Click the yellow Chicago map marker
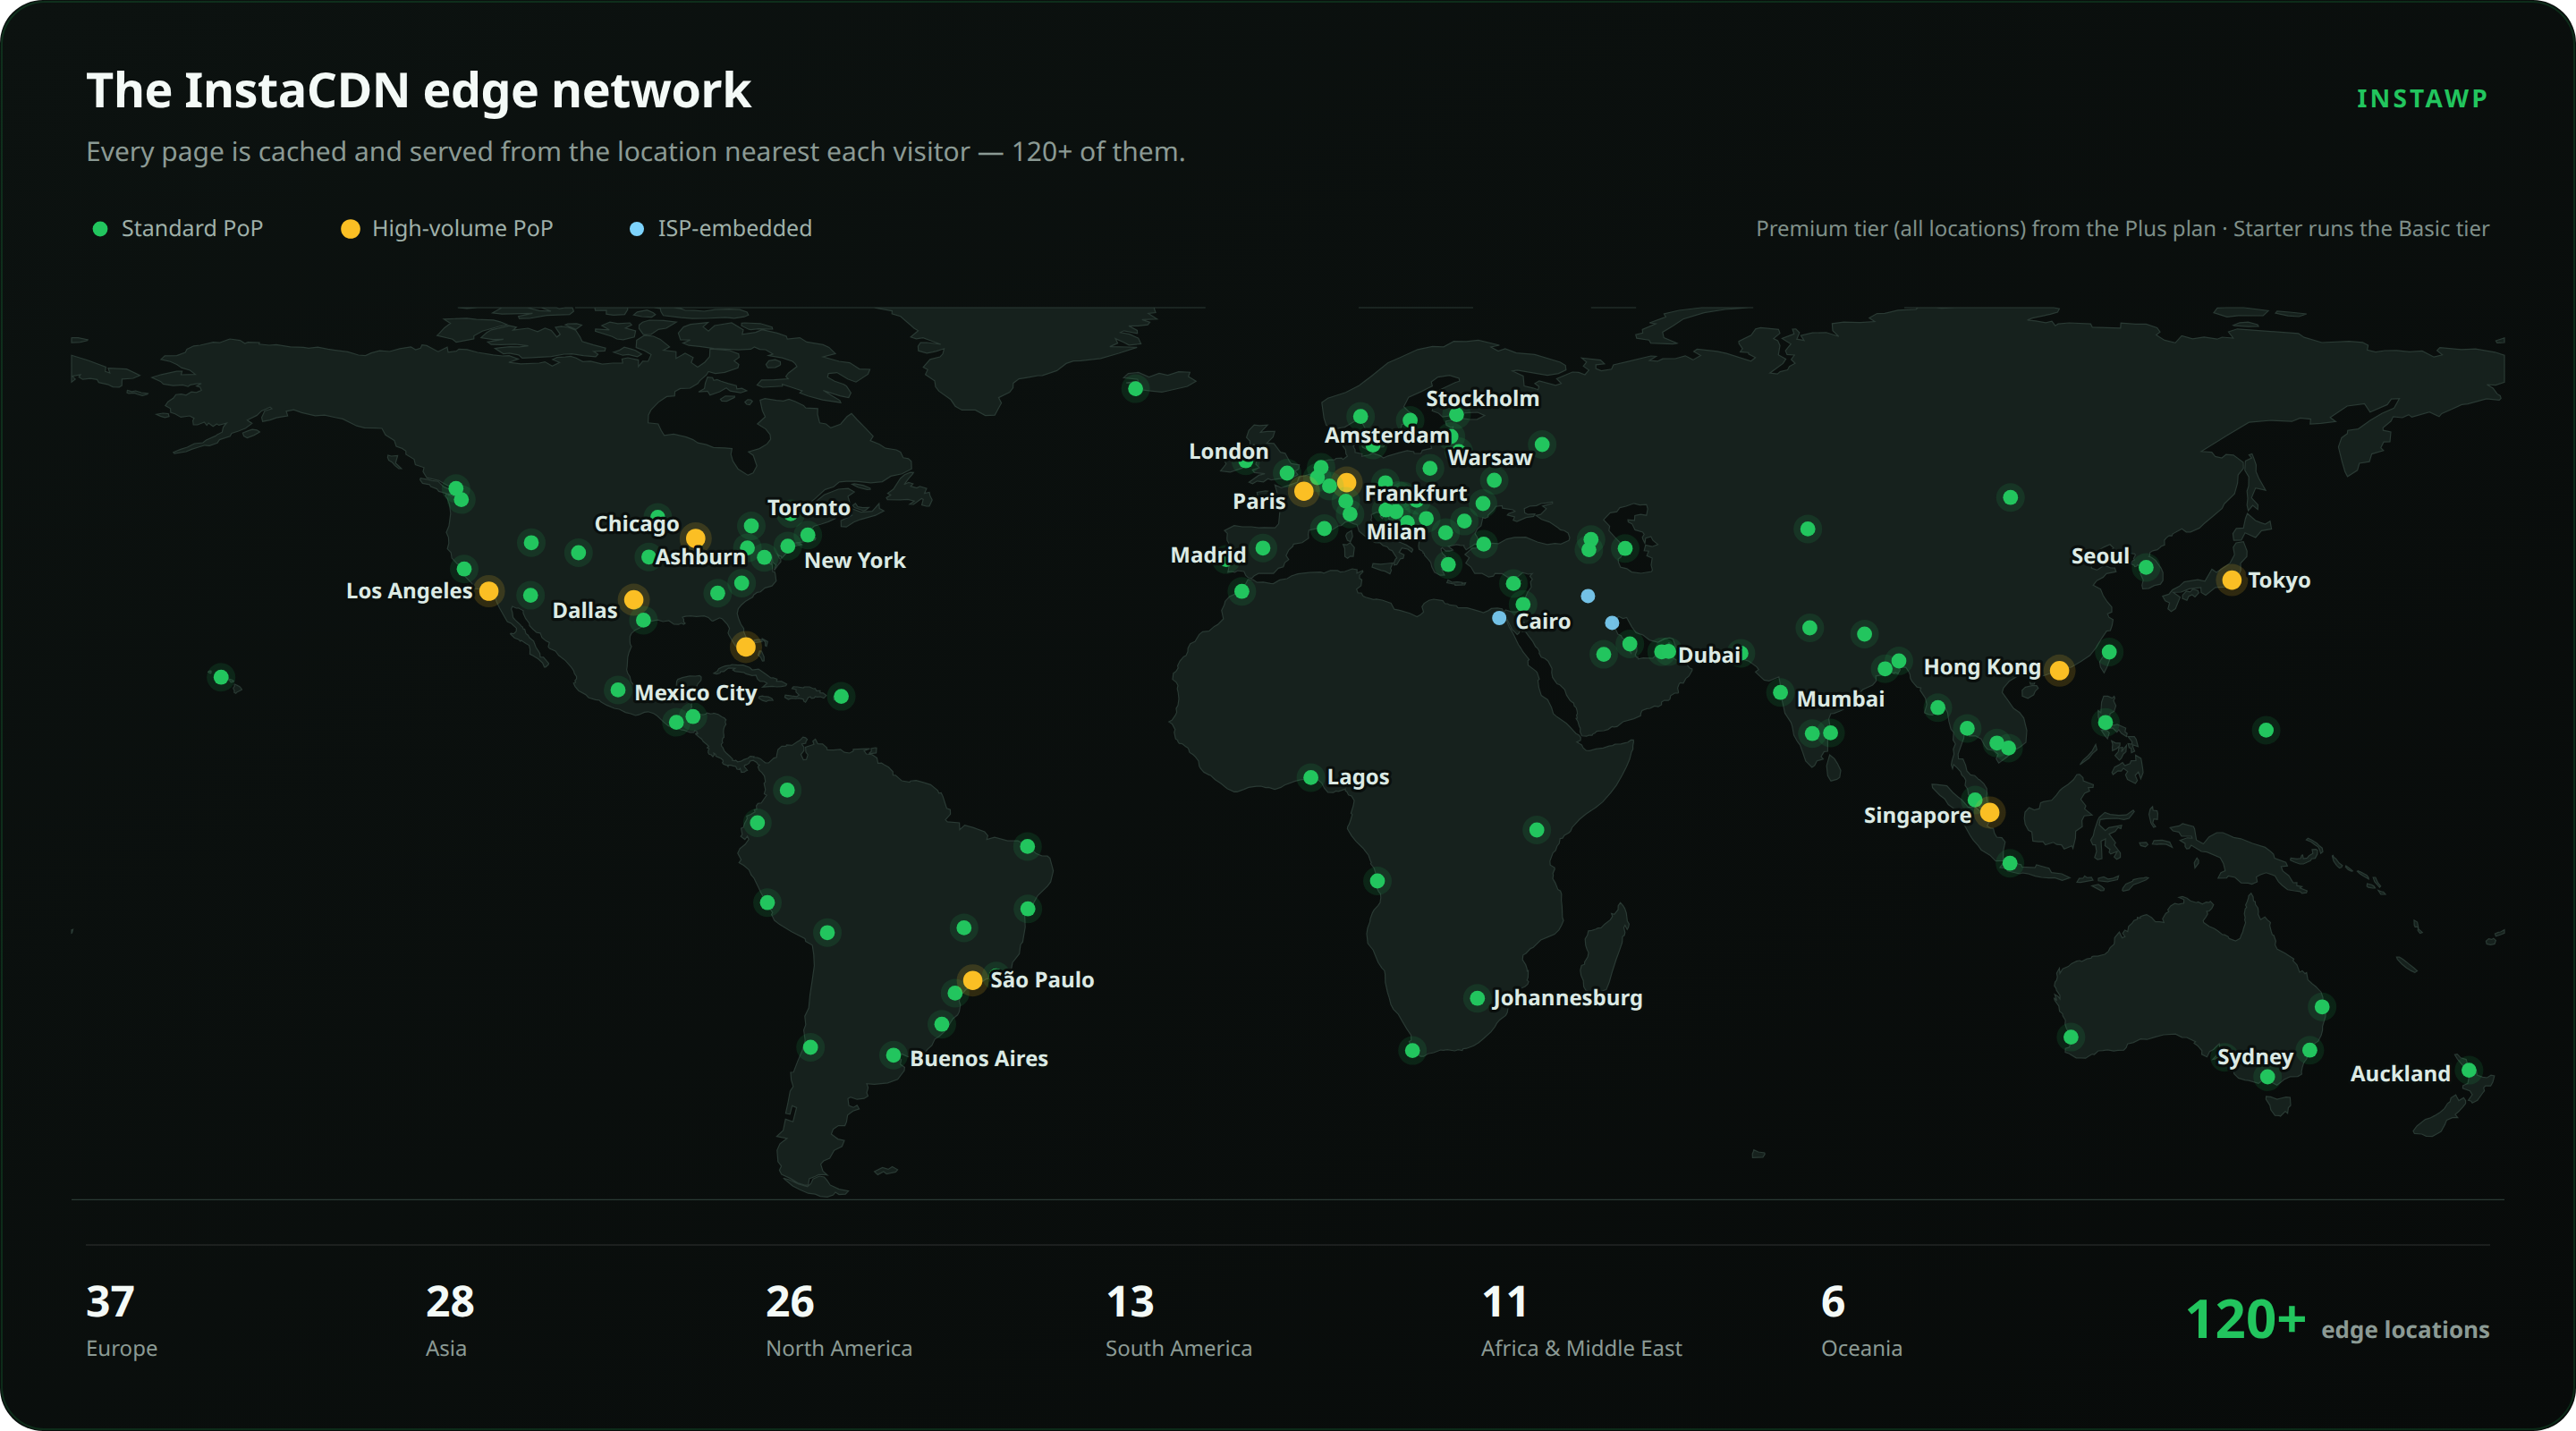2576x1431 pixels. click(x=696, y=538)
